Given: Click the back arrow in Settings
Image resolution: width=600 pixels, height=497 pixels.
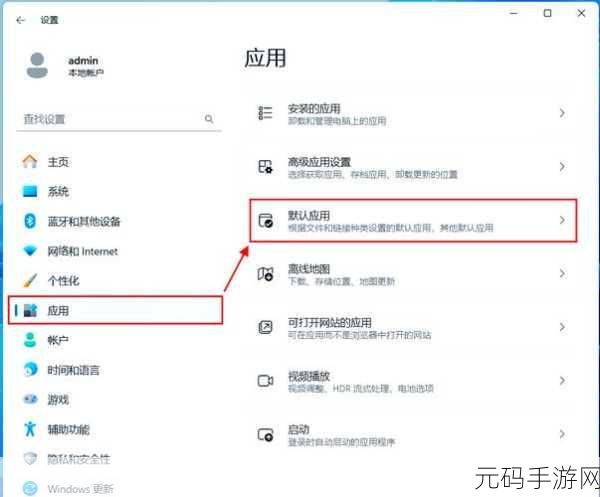Looking at the screenshot, I should pyautogui.click(x=20, y=20).
